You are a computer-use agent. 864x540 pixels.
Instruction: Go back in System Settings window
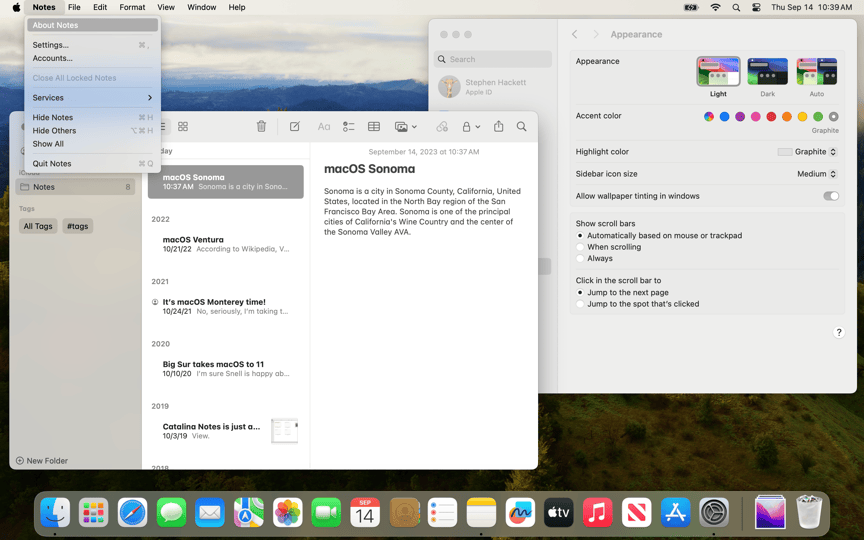(575, 34)
